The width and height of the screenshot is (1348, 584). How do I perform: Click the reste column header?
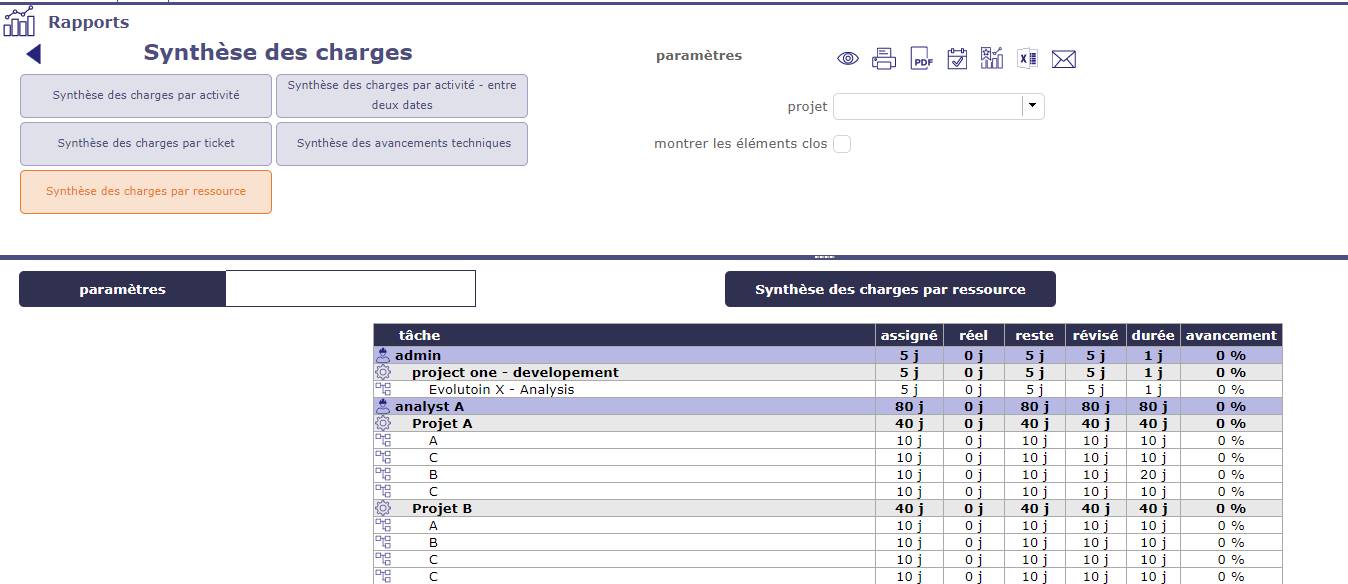coord(1034,335)
